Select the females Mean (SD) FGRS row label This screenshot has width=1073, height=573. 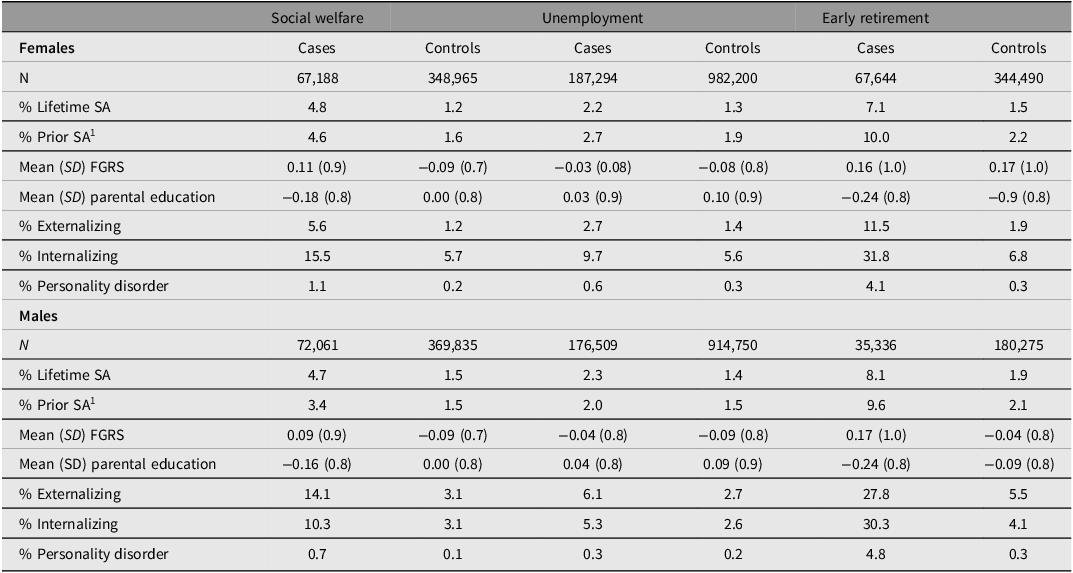coord(72,168)
